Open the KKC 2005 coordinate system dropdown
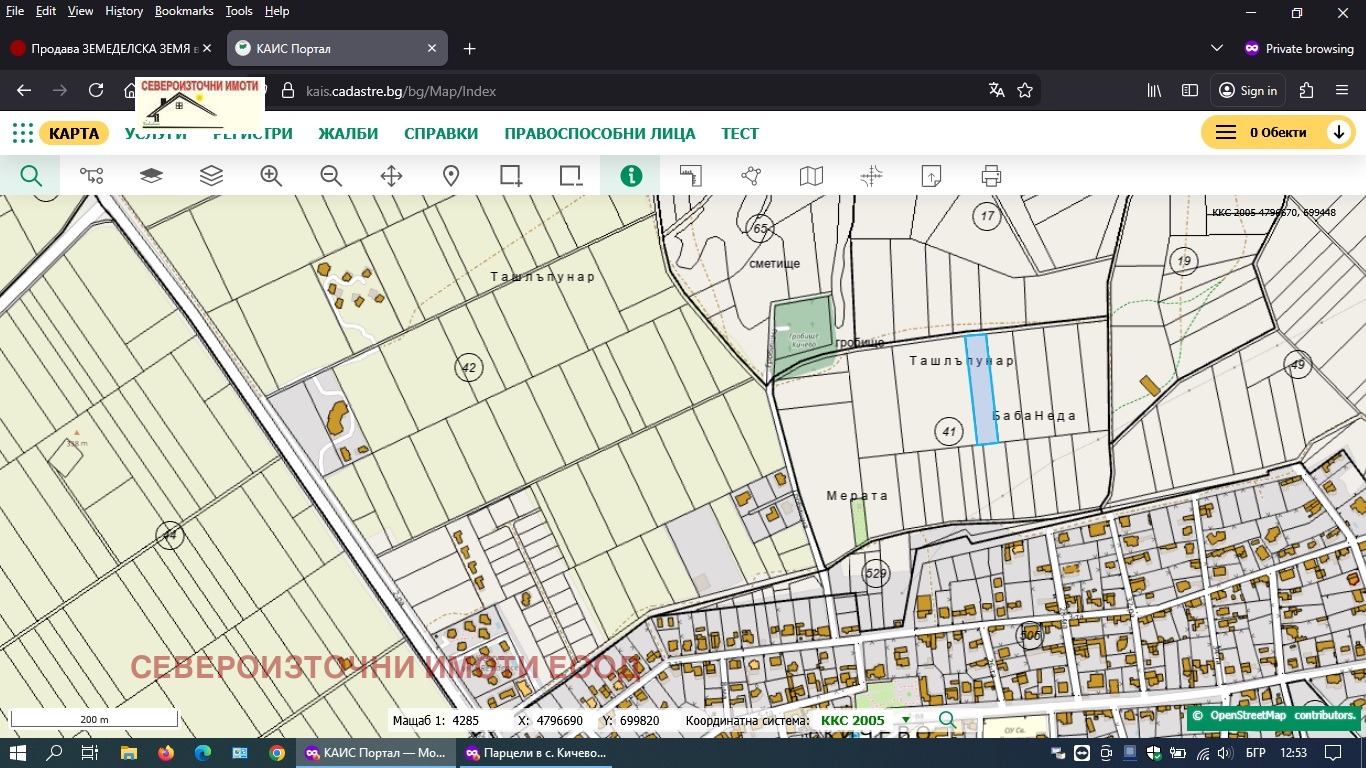The width and height of the screenshot is (1366, 768). pos(906,720)
